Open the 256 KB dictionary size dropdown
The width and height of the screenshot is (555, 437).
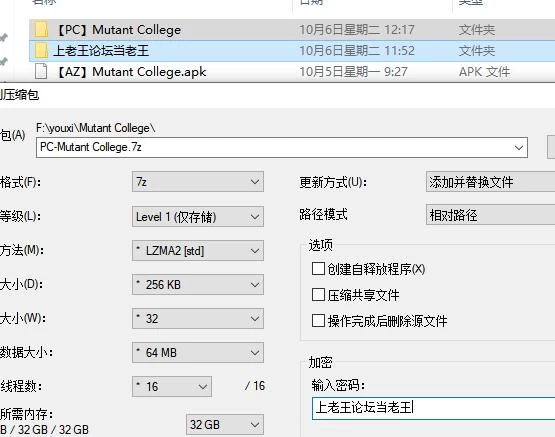198,284
